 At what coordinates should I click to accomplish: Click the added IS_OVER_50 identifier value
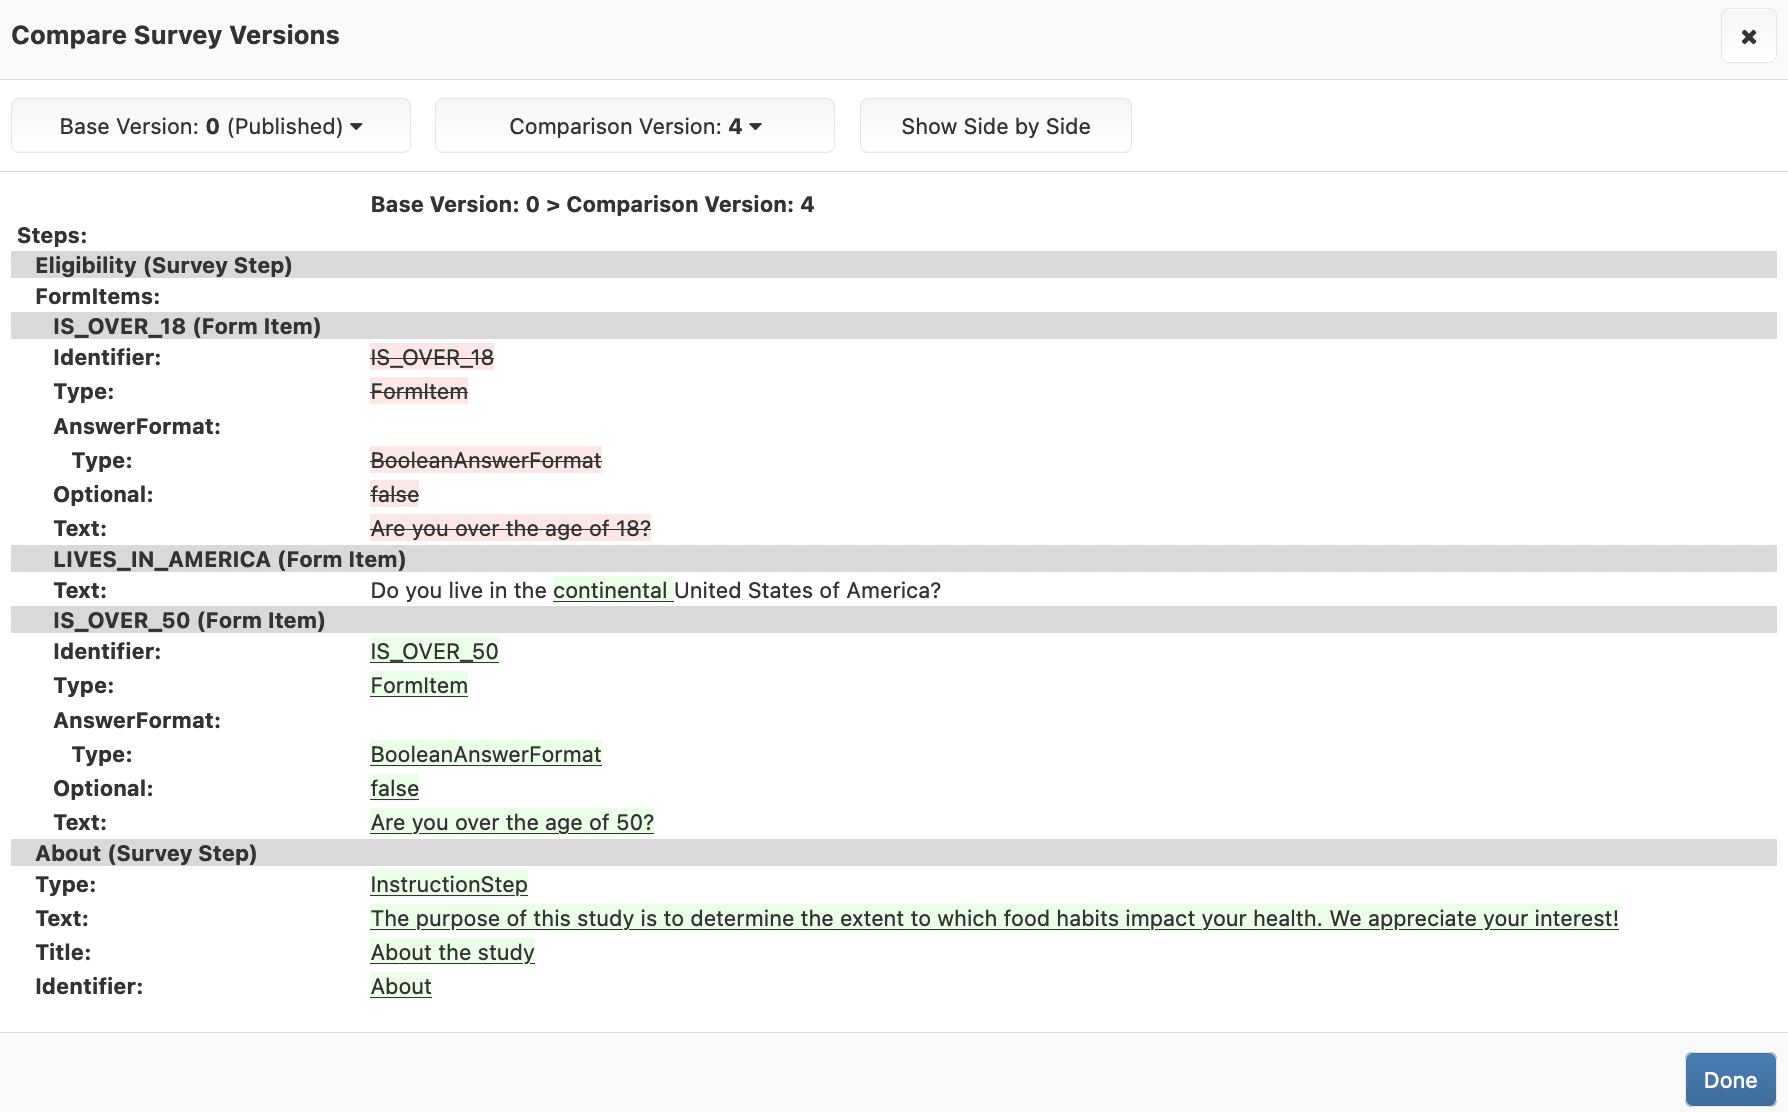tap(434, 651)
